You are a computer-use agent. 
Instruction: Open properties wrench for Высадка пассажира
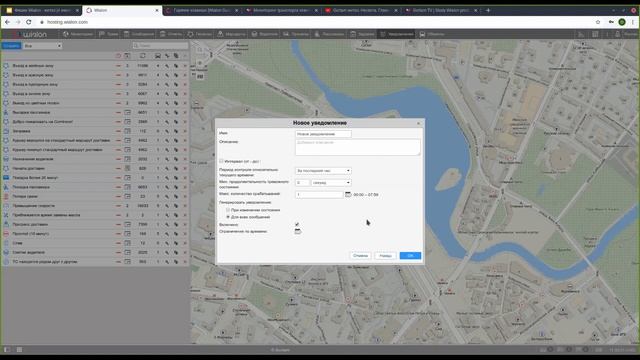pos(167,112)
